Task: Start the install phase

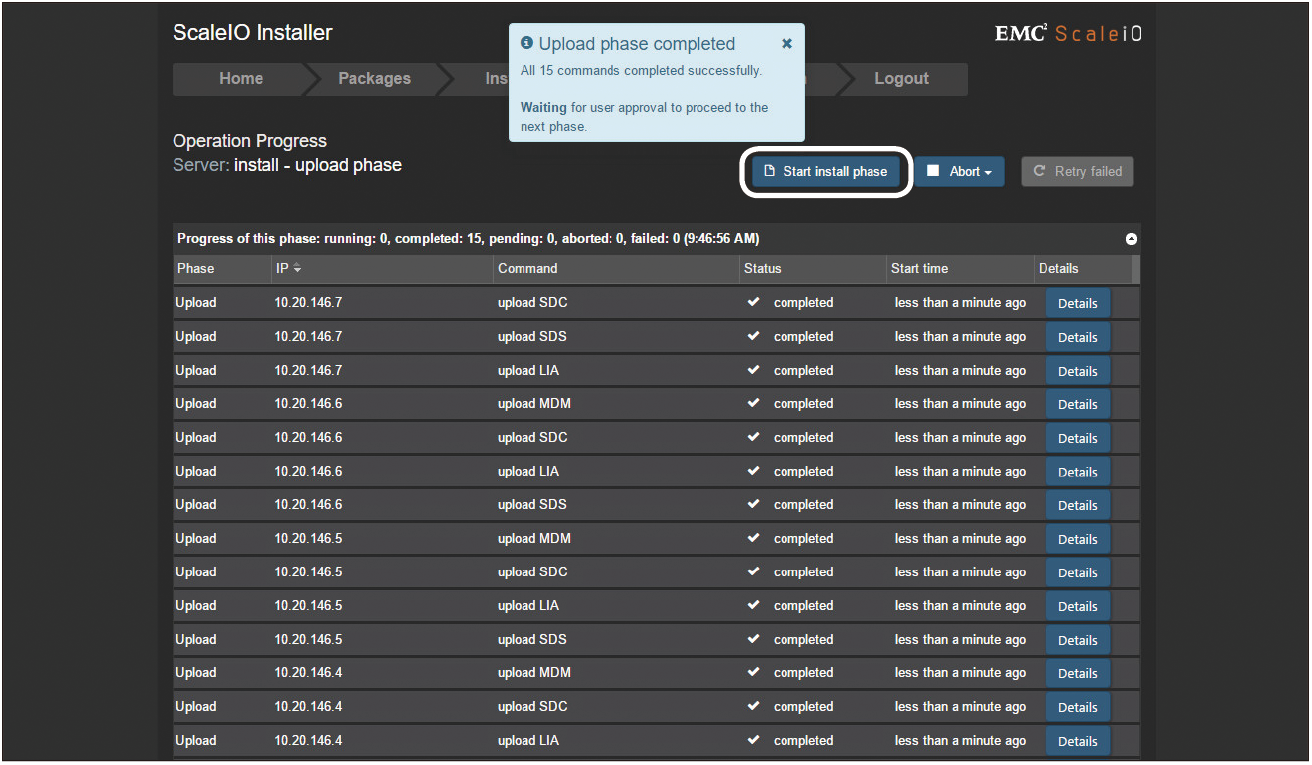Action: (826, 171)
